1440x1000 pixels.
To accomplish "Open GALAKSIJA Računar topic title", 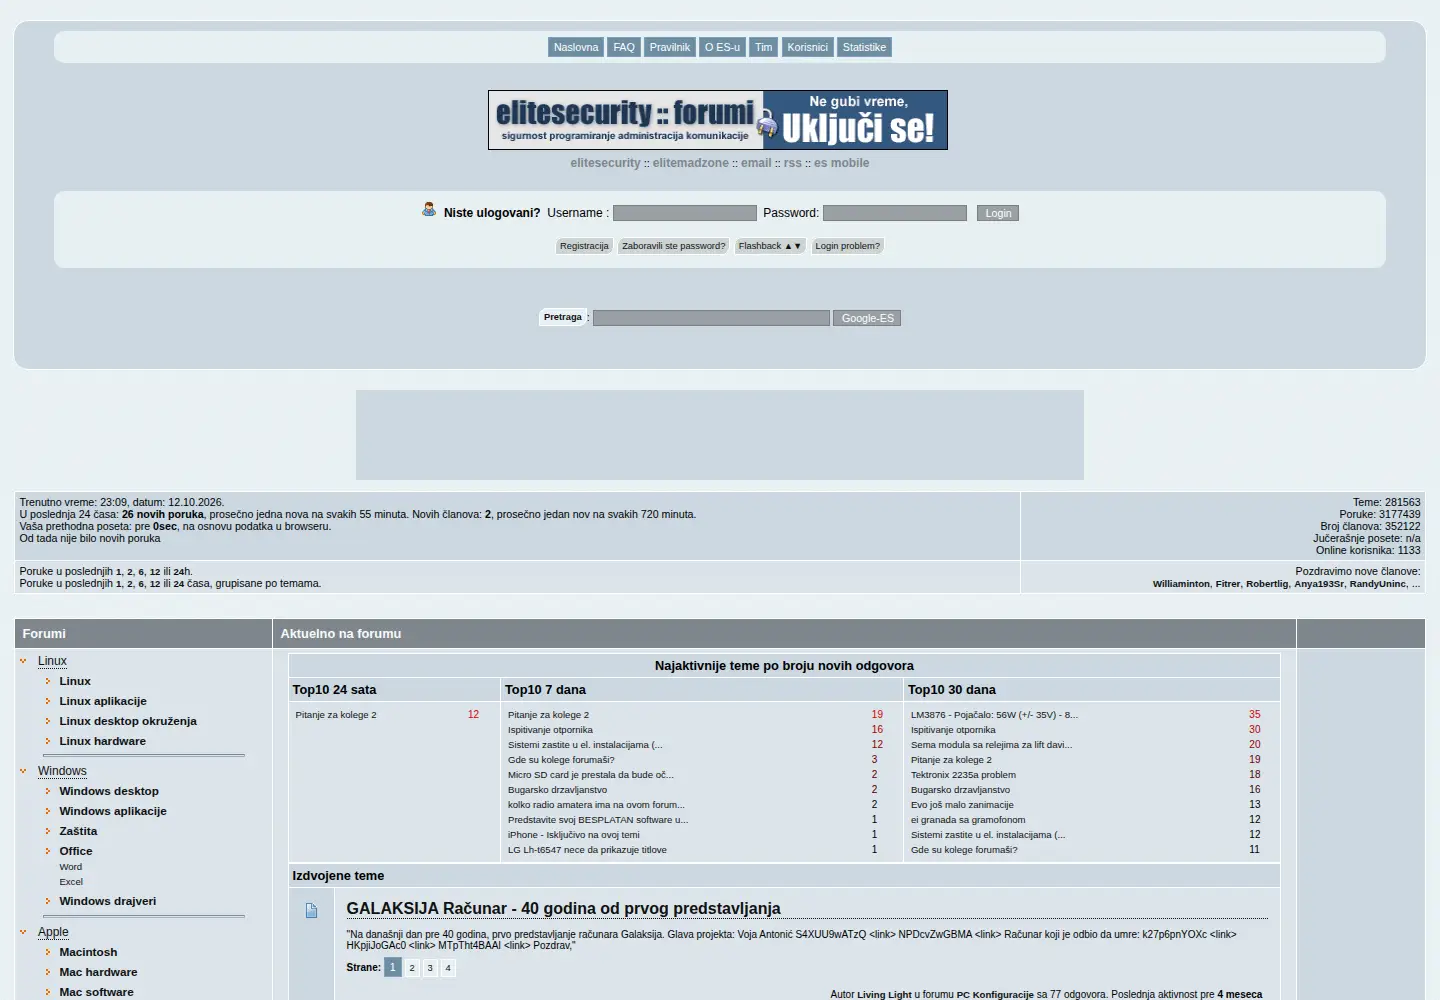I will pos(563,908).
